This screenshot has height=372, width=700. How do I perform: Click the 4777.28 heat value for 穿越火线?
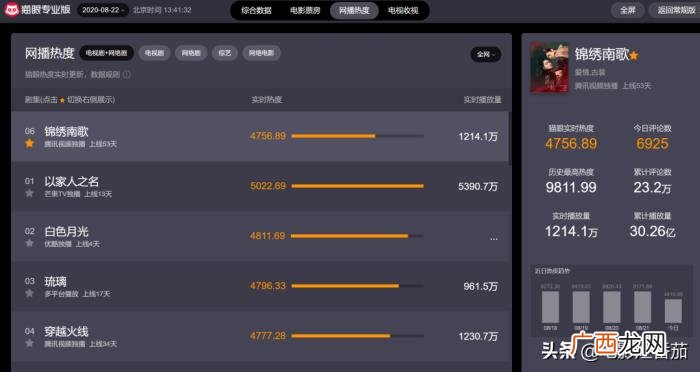click(267, 336)
